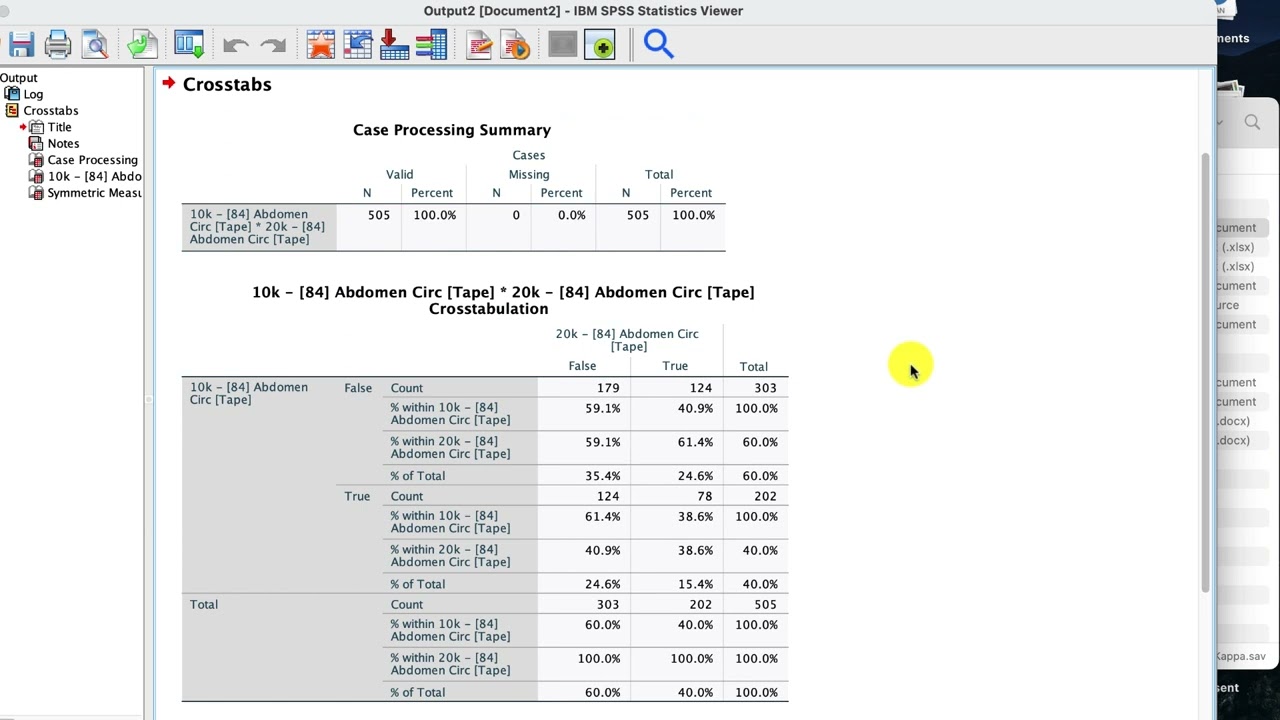Show the Variables information dialog

tap(432, 45)
